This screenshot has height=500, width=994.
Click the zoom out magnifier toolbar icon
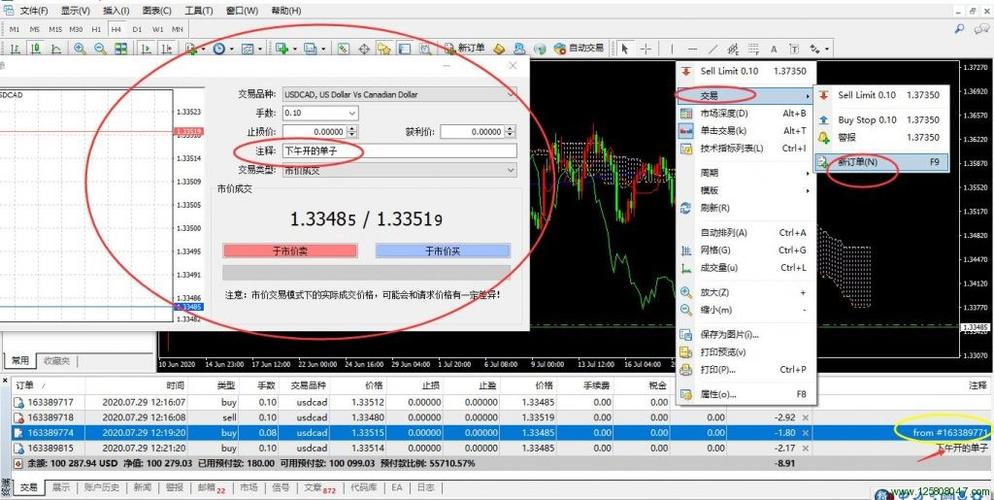100,49
